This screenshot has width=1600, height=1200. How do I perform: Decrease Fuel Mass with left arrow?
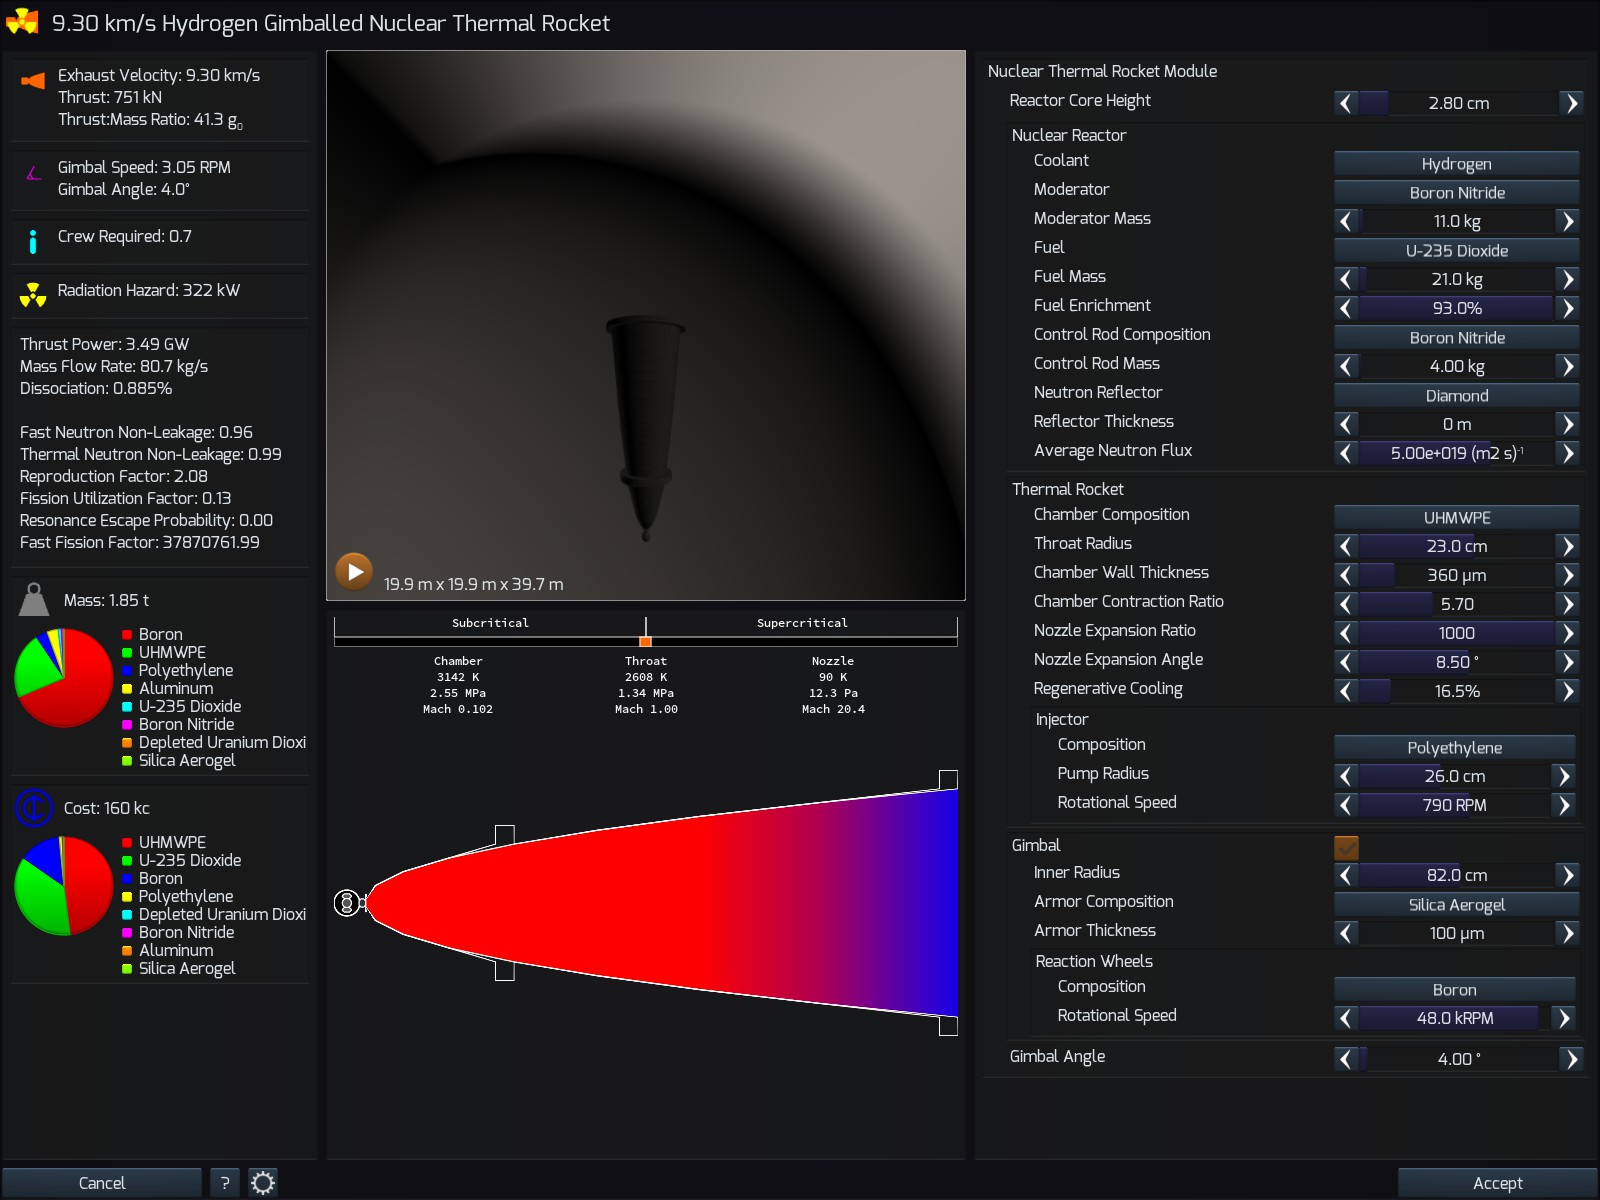1346,279
